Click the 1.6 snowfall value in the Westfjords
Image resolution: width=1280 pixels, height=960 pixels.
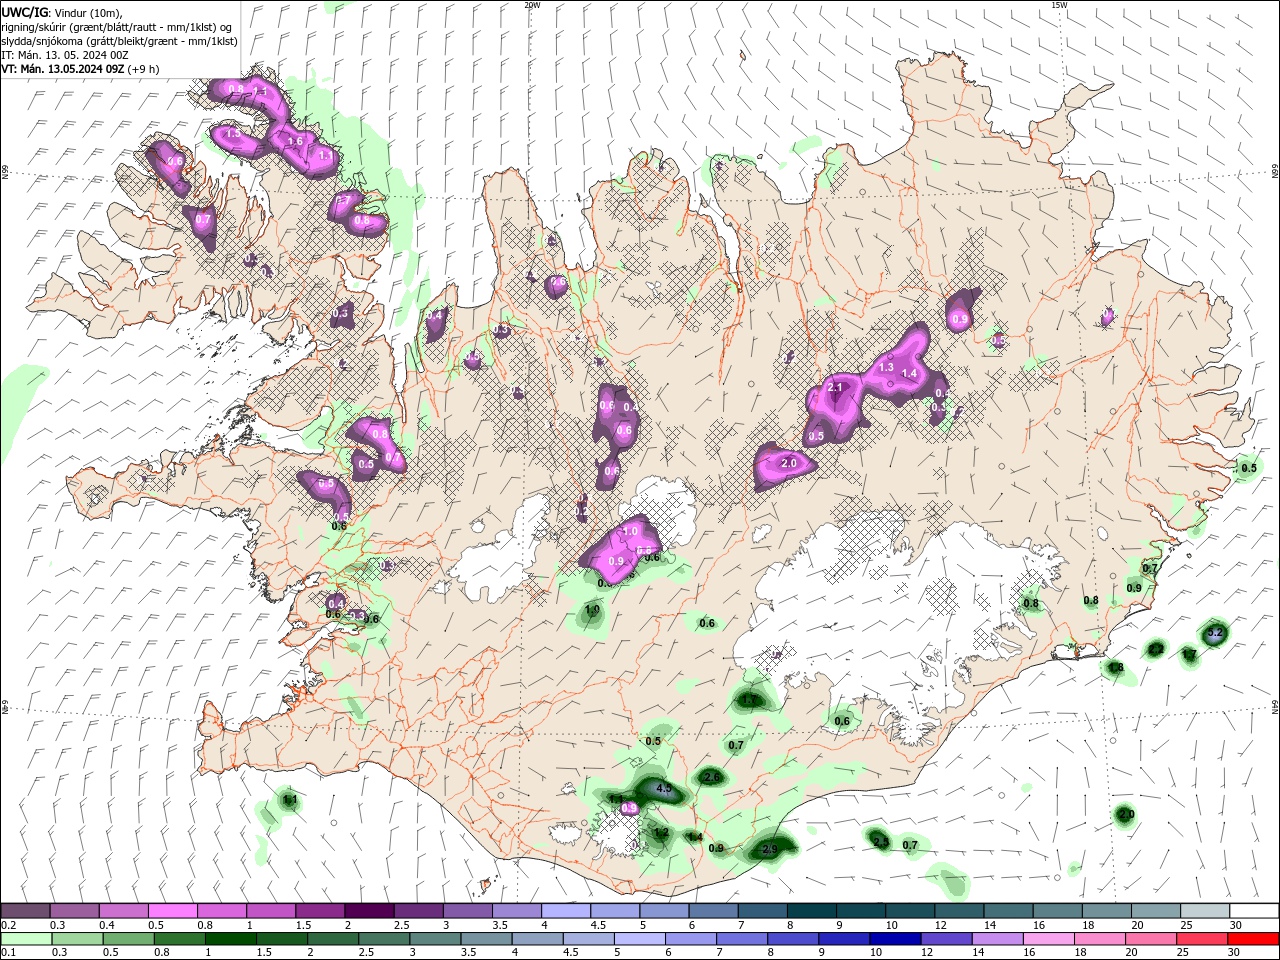294,141
